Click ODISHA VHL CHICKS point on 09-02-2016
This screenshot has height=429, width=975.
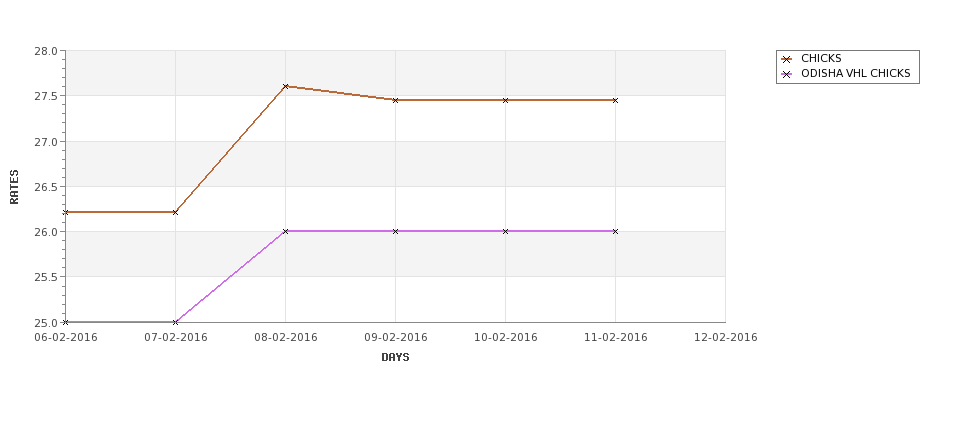[x=395, y=231]
